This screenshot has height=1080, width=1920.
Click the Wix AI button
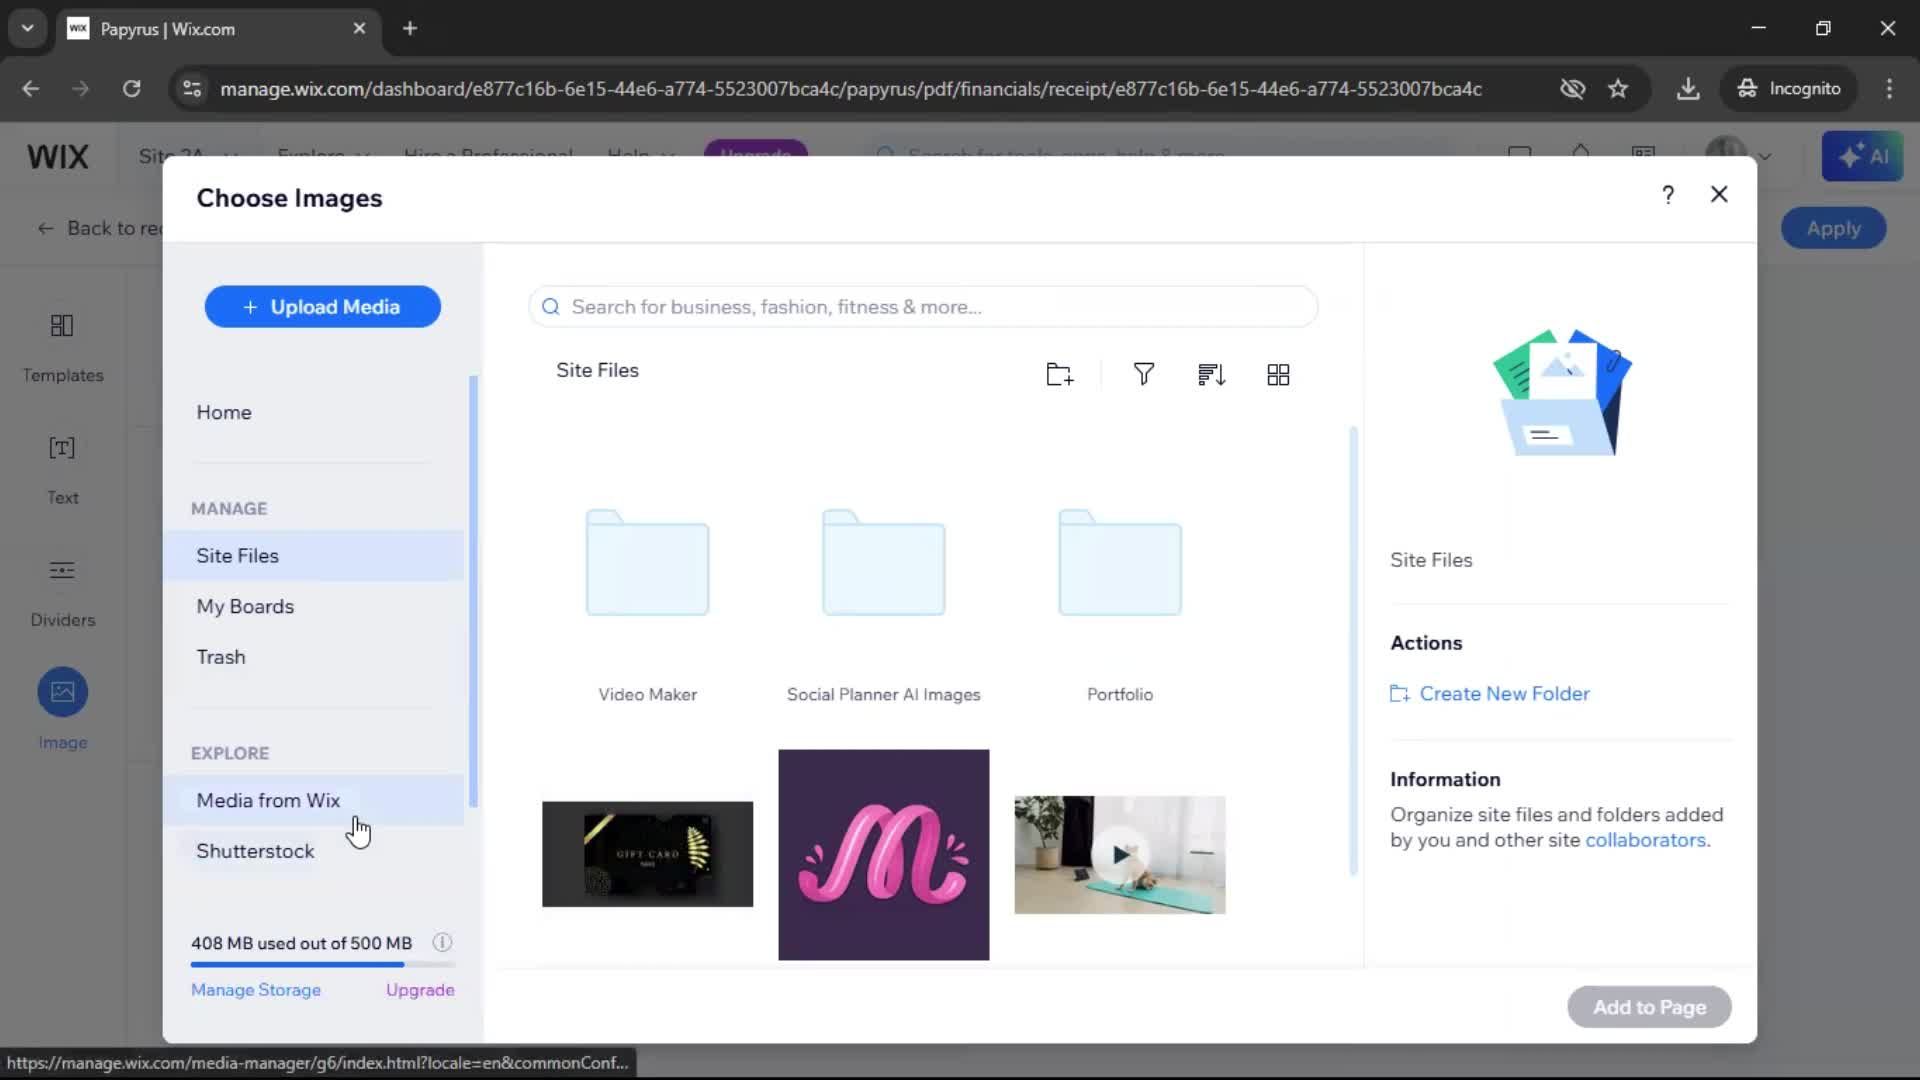pyautogui.click(x=1862, y=156)
